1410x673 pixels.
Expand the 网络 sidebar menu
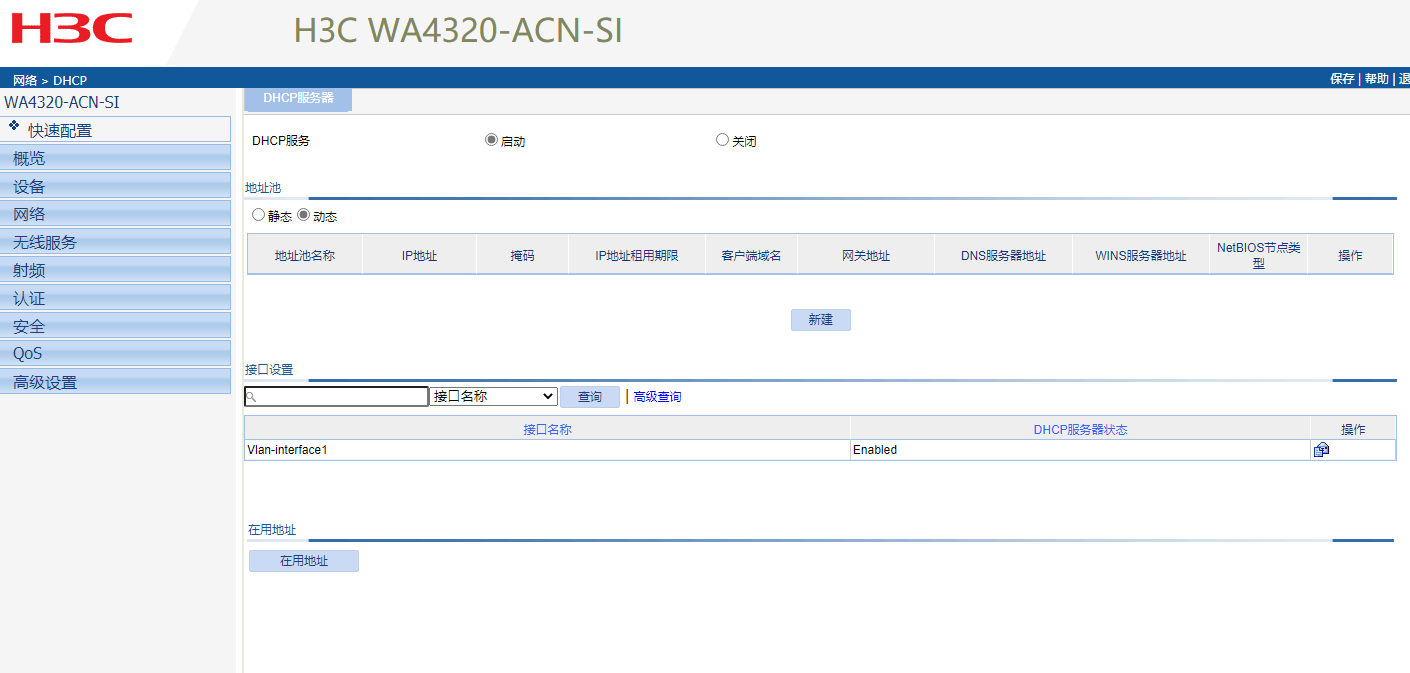115,214
